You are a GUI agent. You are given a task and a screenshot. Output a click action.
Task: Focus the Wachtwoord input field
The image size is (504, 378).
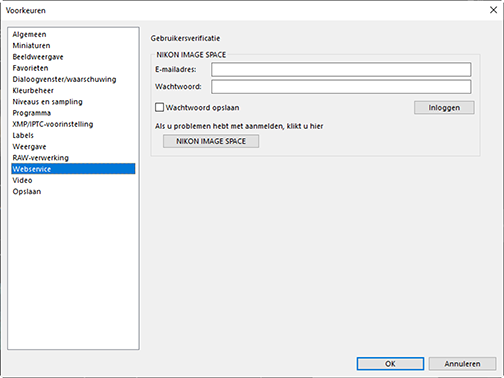pos(341,87)
